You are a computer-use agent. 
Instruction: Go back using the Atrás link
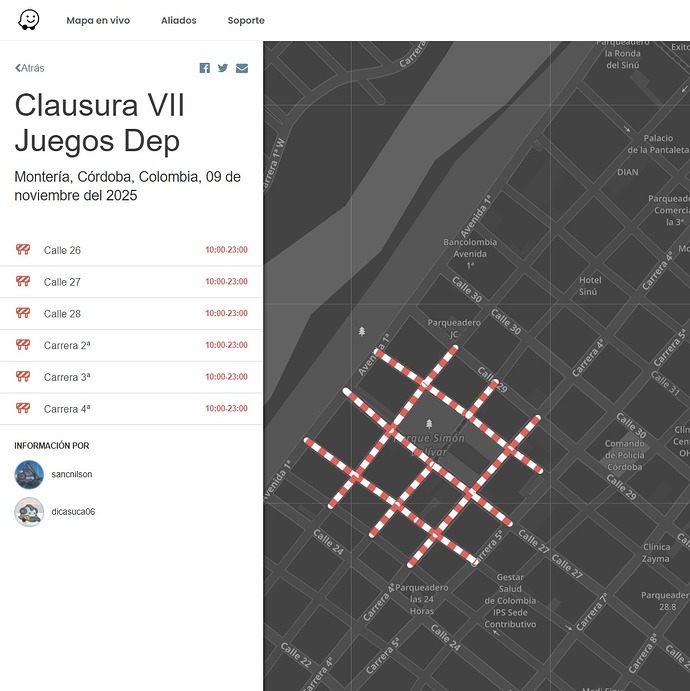(x=30, y=68)
